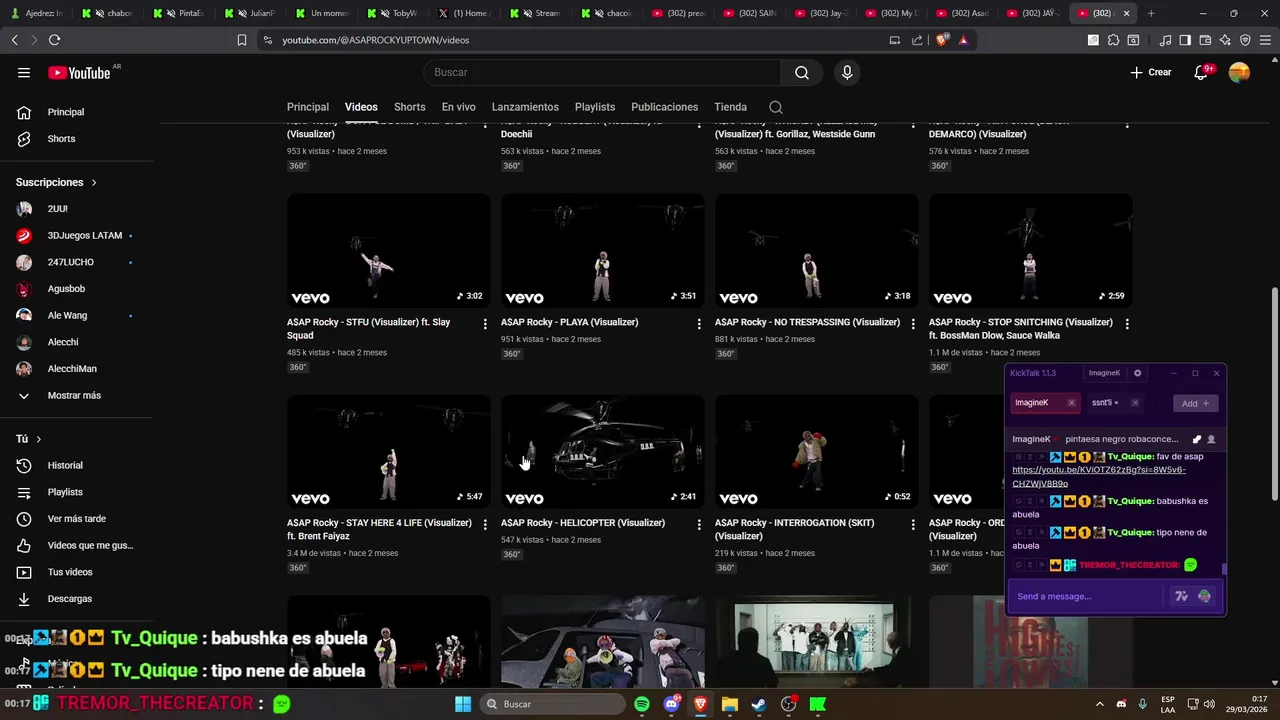The height and width of the screenshot is (720, 1280).
Task: Click the KickTalk Send a message field
Action: [x=1088, y=596]
